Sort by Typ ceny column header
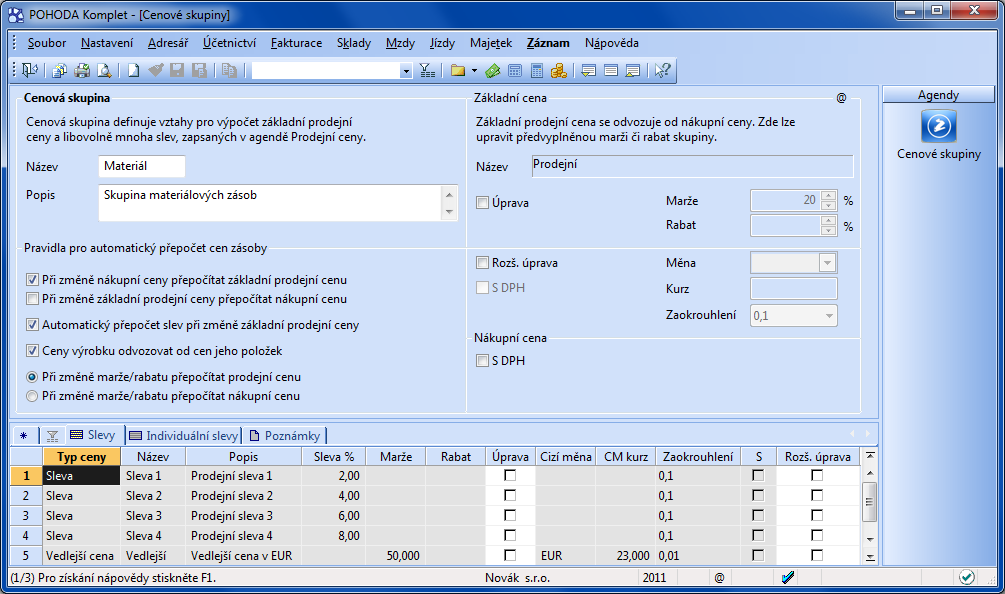Screen dimensions: 1005x594 pos(81,457)
